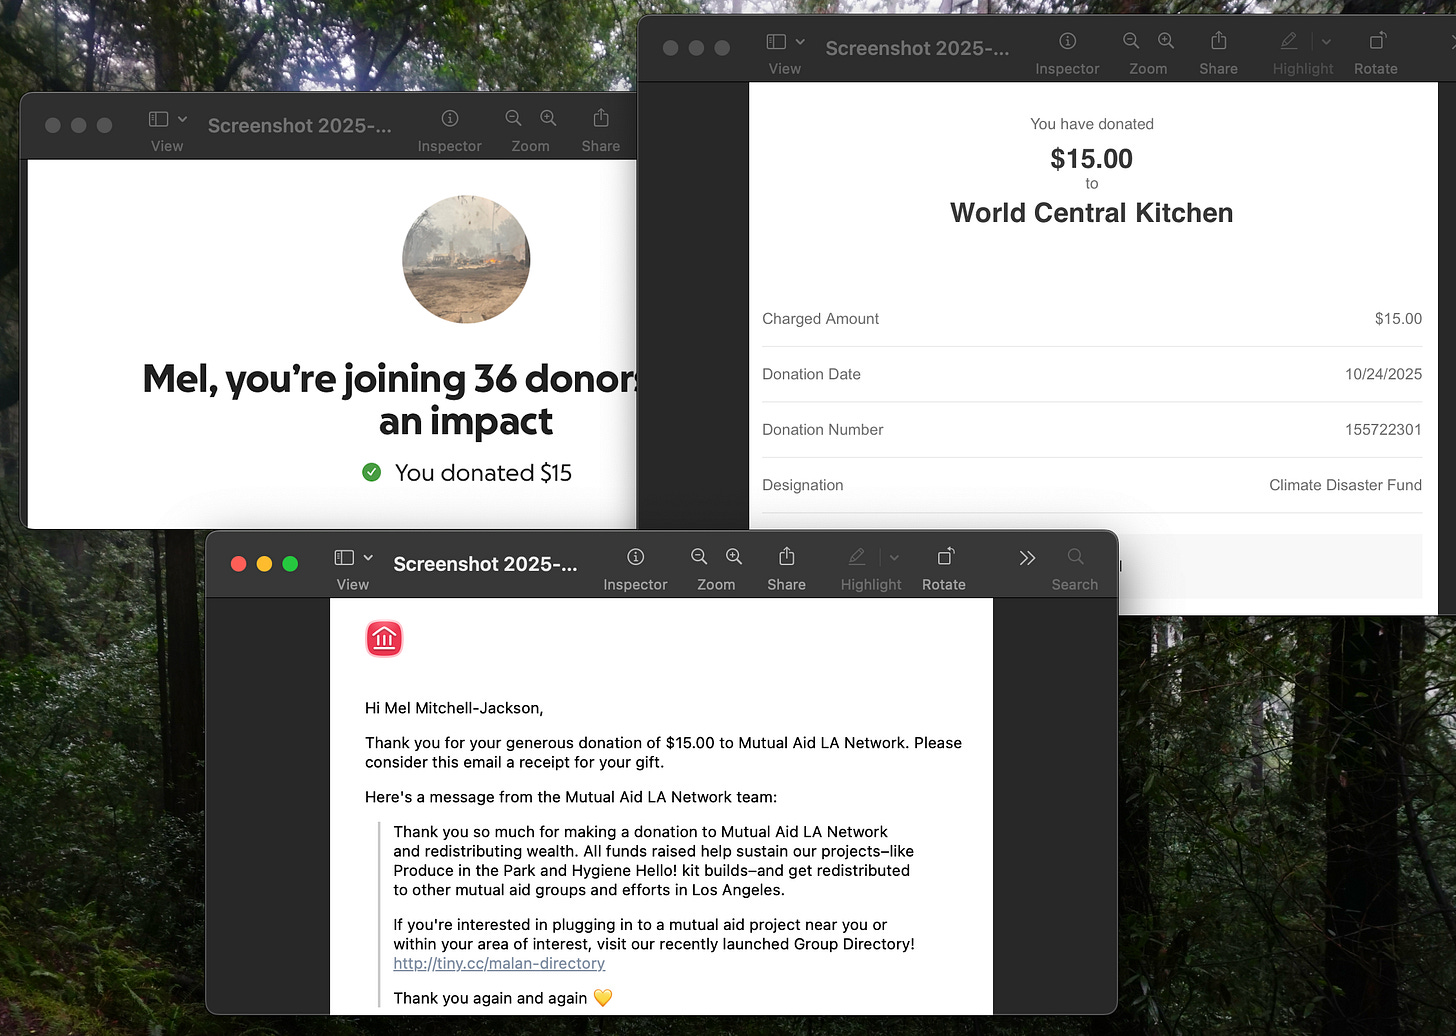The image size is (1456, 1036).
Task: Select Highlight pen in Mutual Aid receipt window
Action: 857,557
